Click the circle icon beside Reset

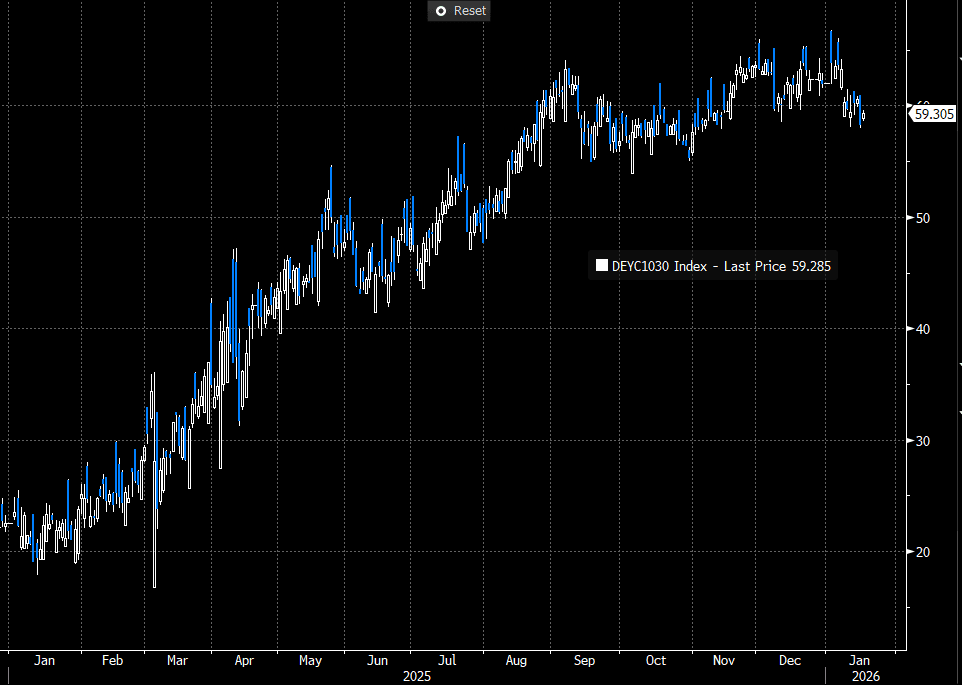[x=440, y=11]
